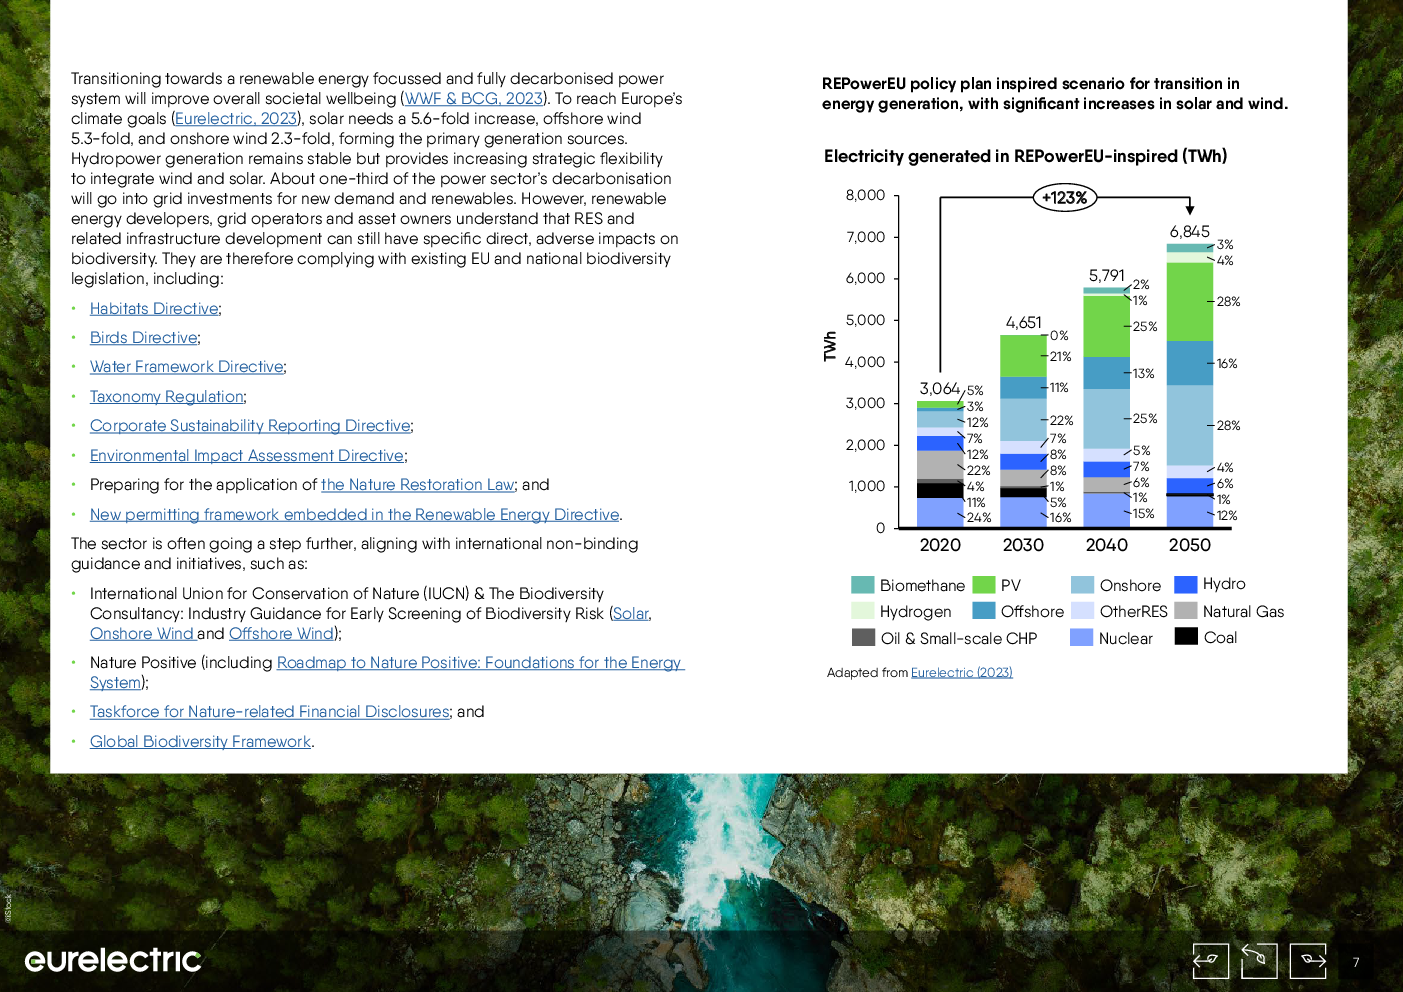1403x992 pixels.
Task: Follow the Global Biodiversity Framework link
Action: pyautogui.click(x=200, y=742)
